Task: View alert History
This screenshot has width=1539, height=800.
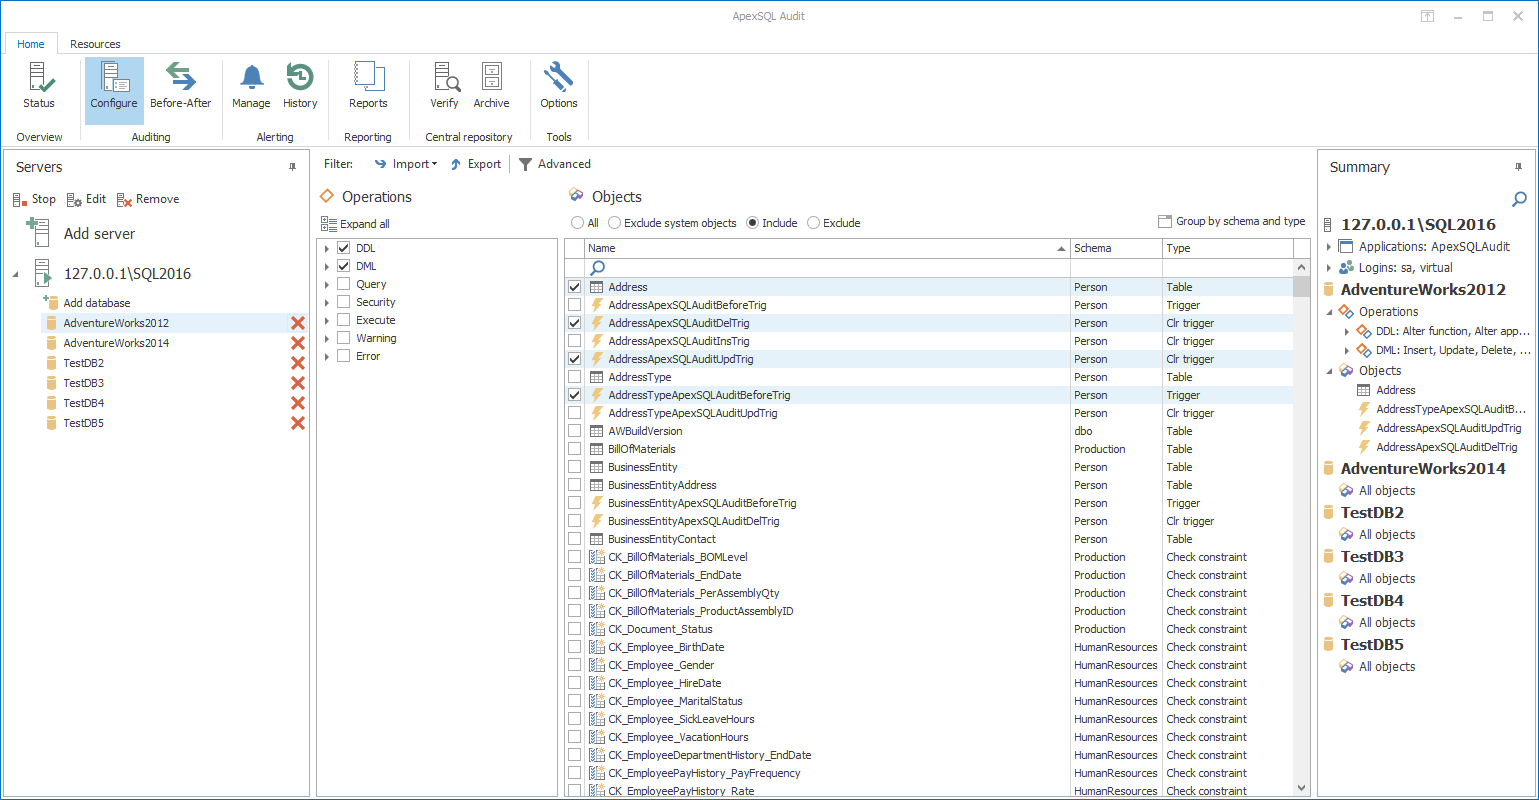Action: tap(300, 88)
